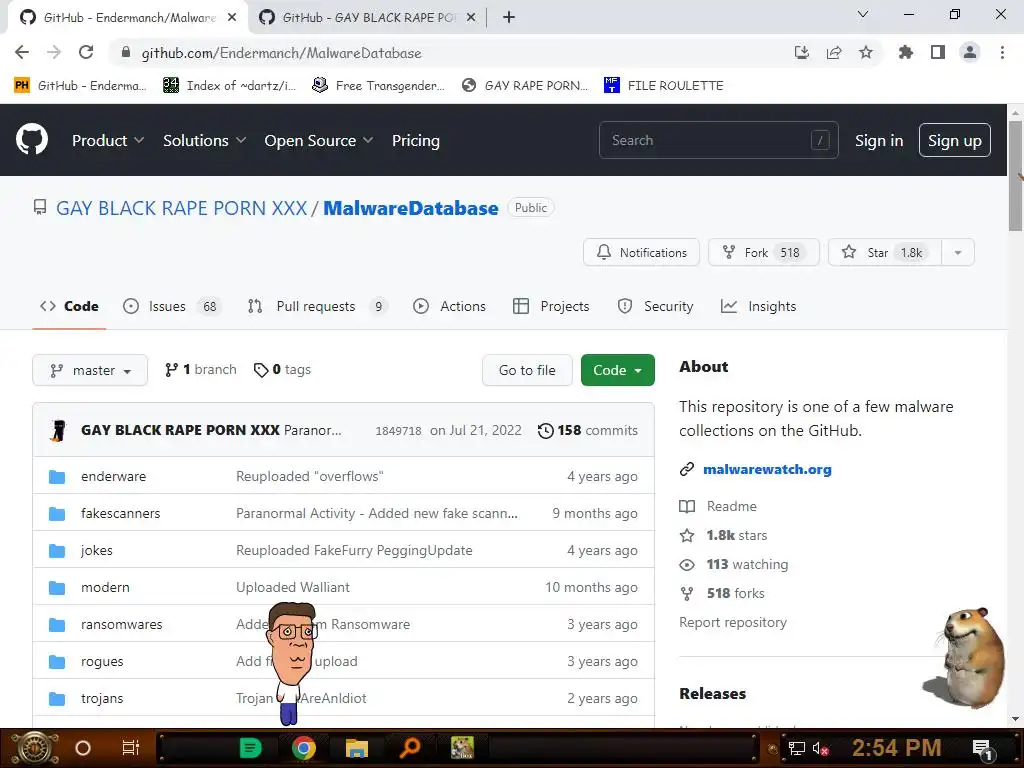The height and width of the screenshot is (768, 1024).
Task: Click the GitHub Octocat logo
Action: click(x=32, y=140)
